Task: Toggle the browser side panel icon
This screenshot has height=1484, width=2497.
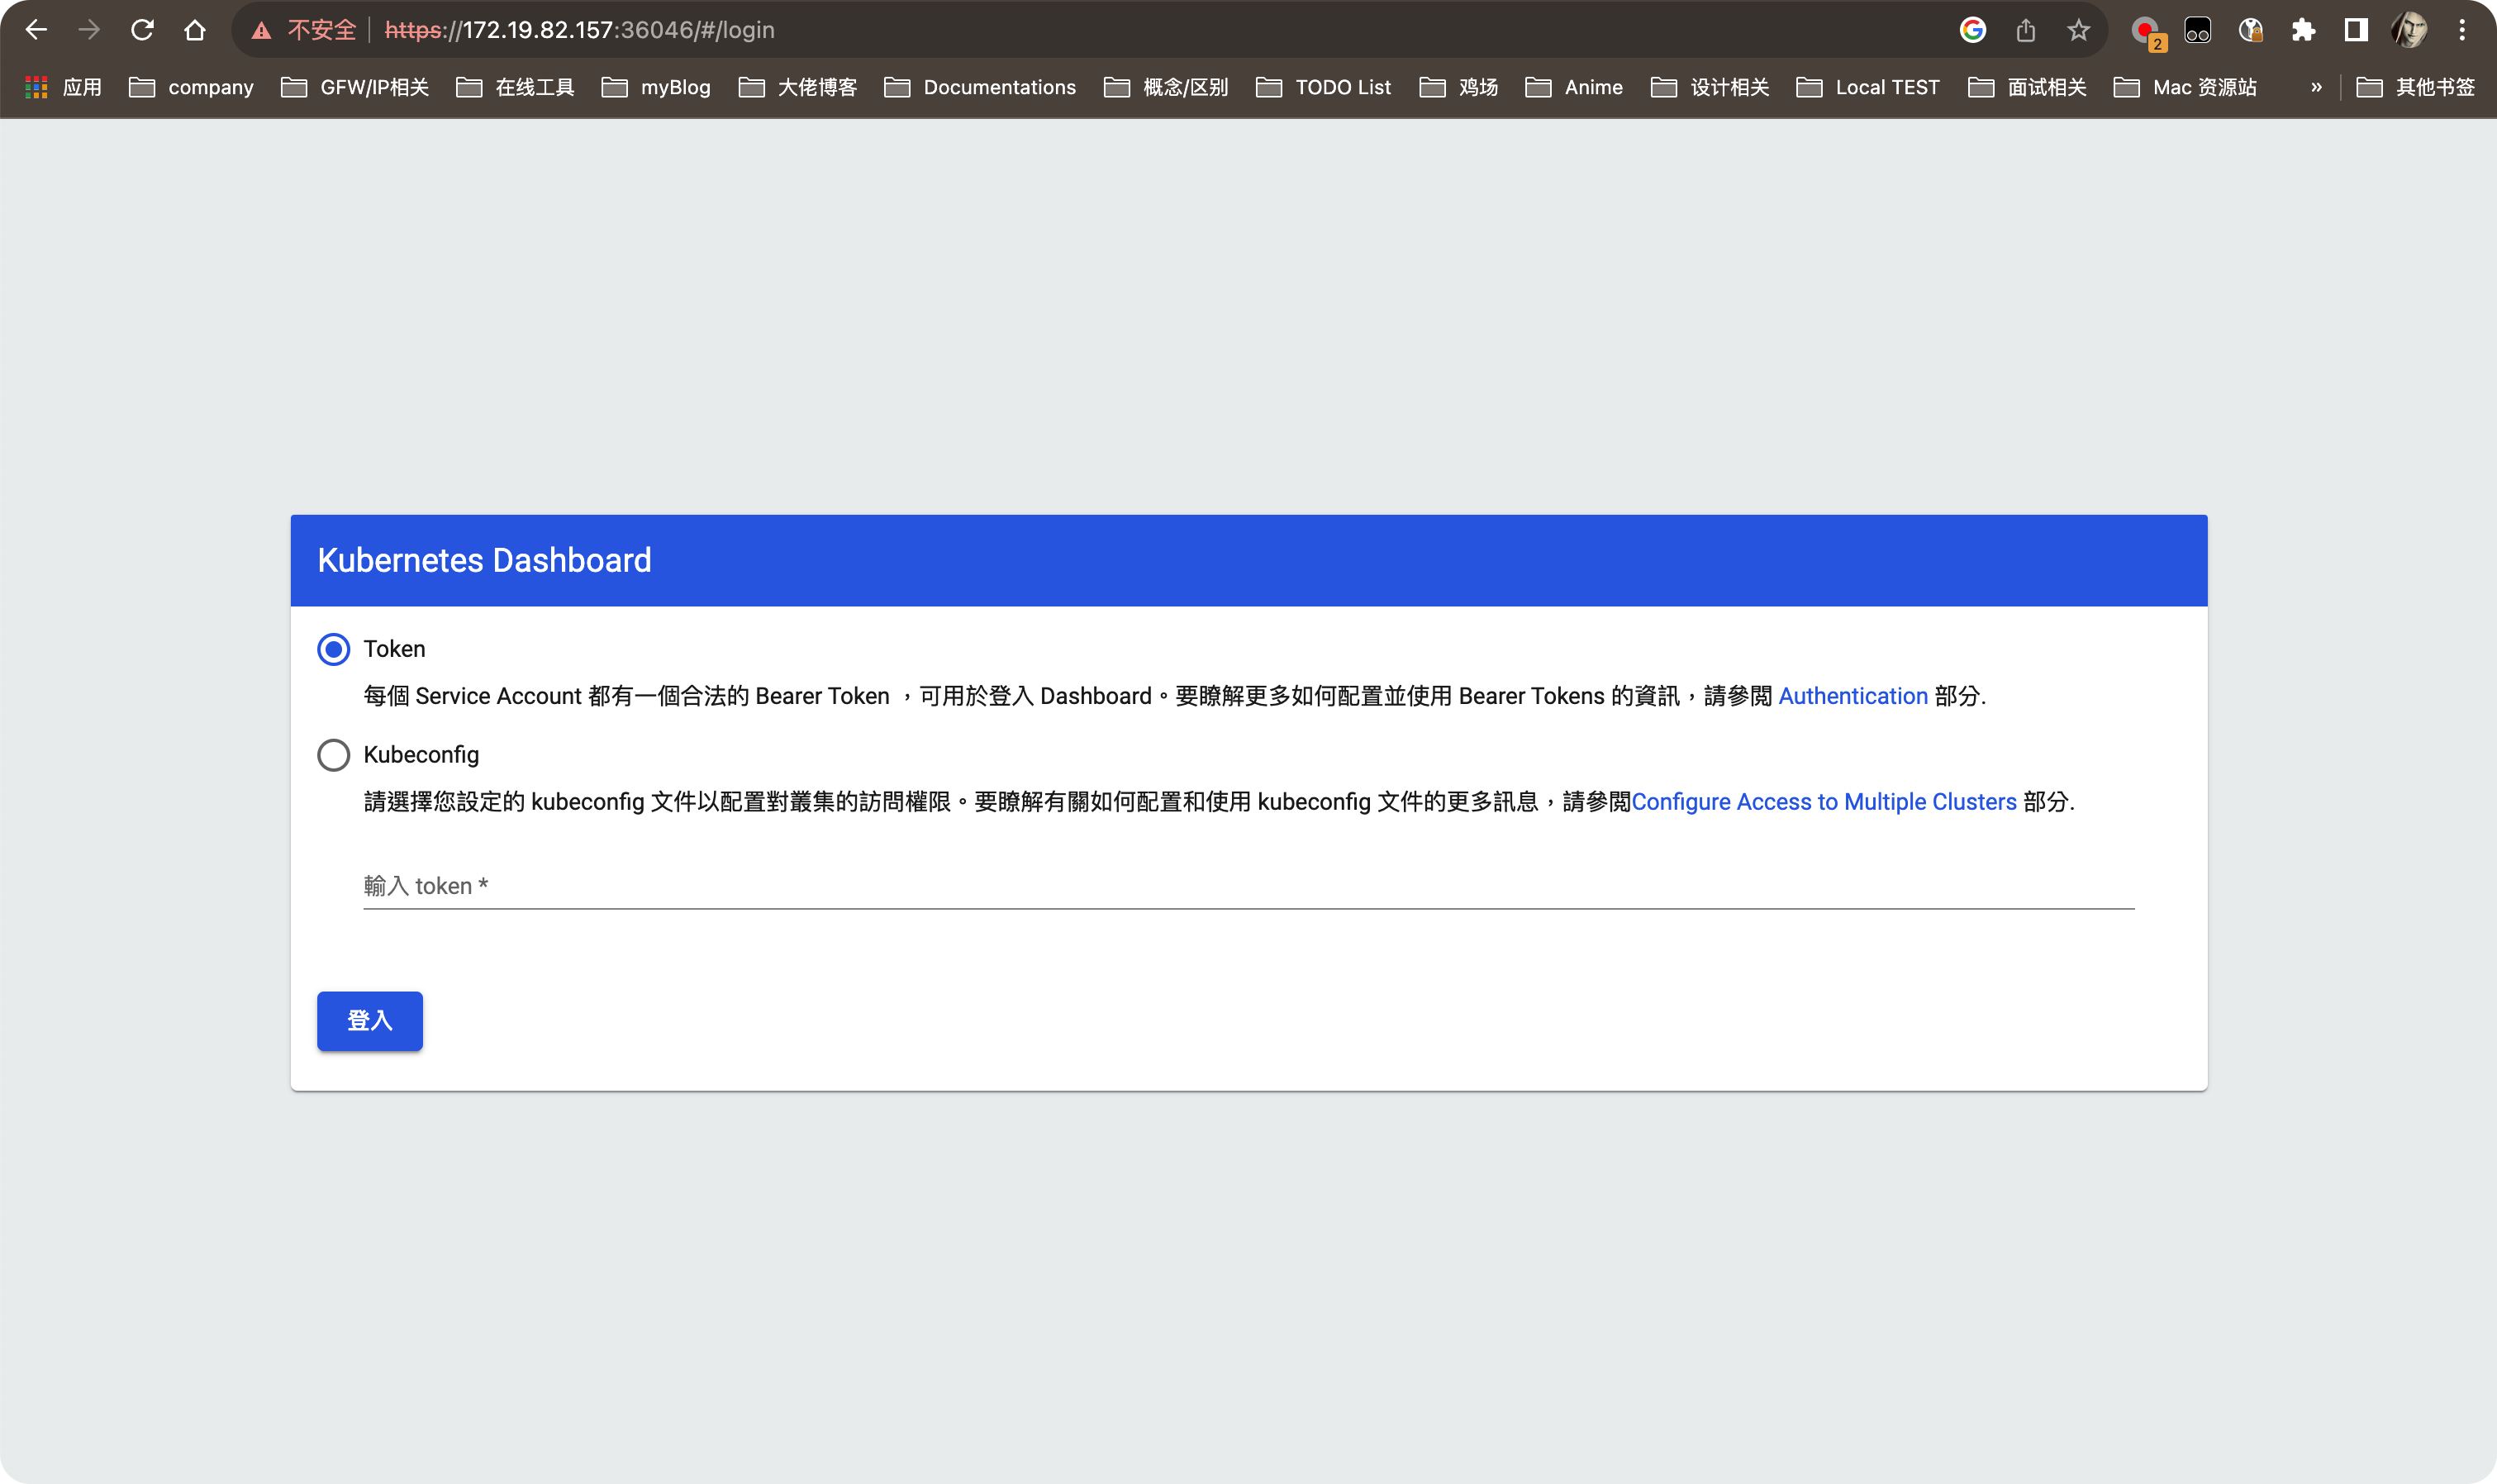Action: click(x=2356, y=30)
